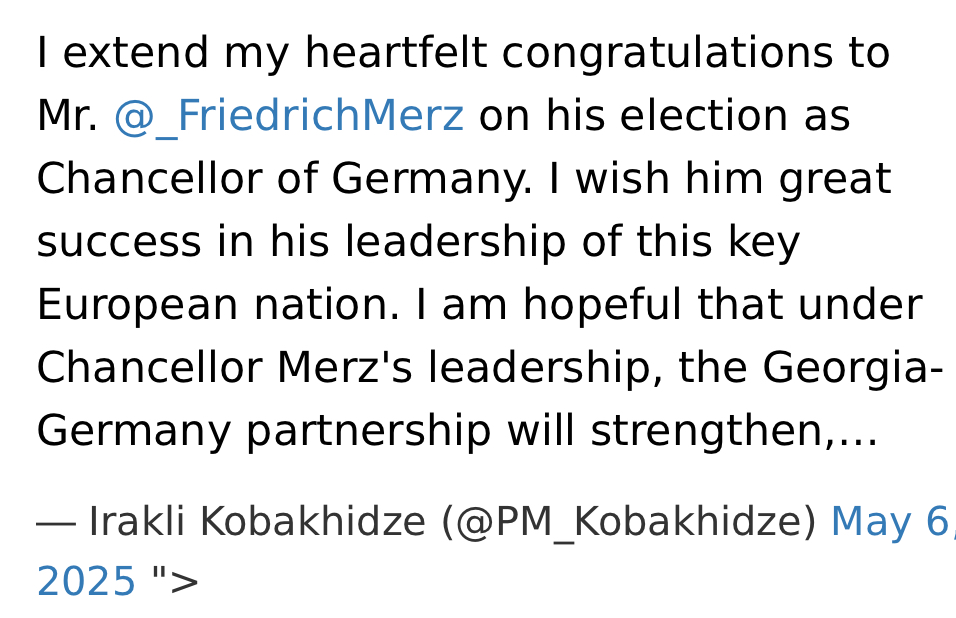Click the author name Irakli Kobakhidze
This screenshot has height=618, width=956.
click(257, 522)
